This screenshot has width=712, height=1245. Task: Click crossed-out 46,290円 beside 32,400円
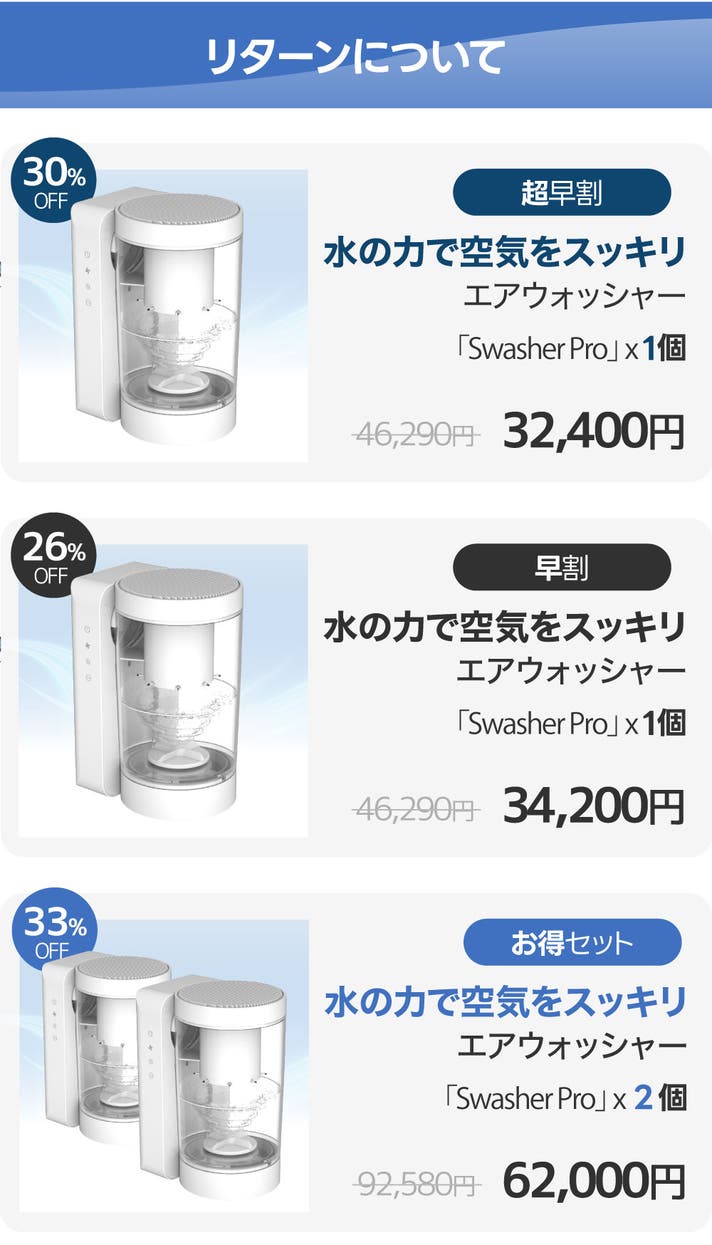coord(416,436)
